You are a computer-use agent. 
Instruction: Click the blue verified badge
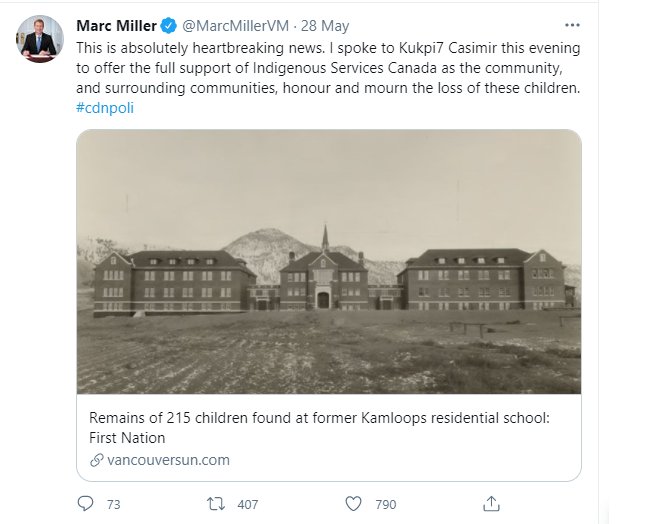coord(168,26)
